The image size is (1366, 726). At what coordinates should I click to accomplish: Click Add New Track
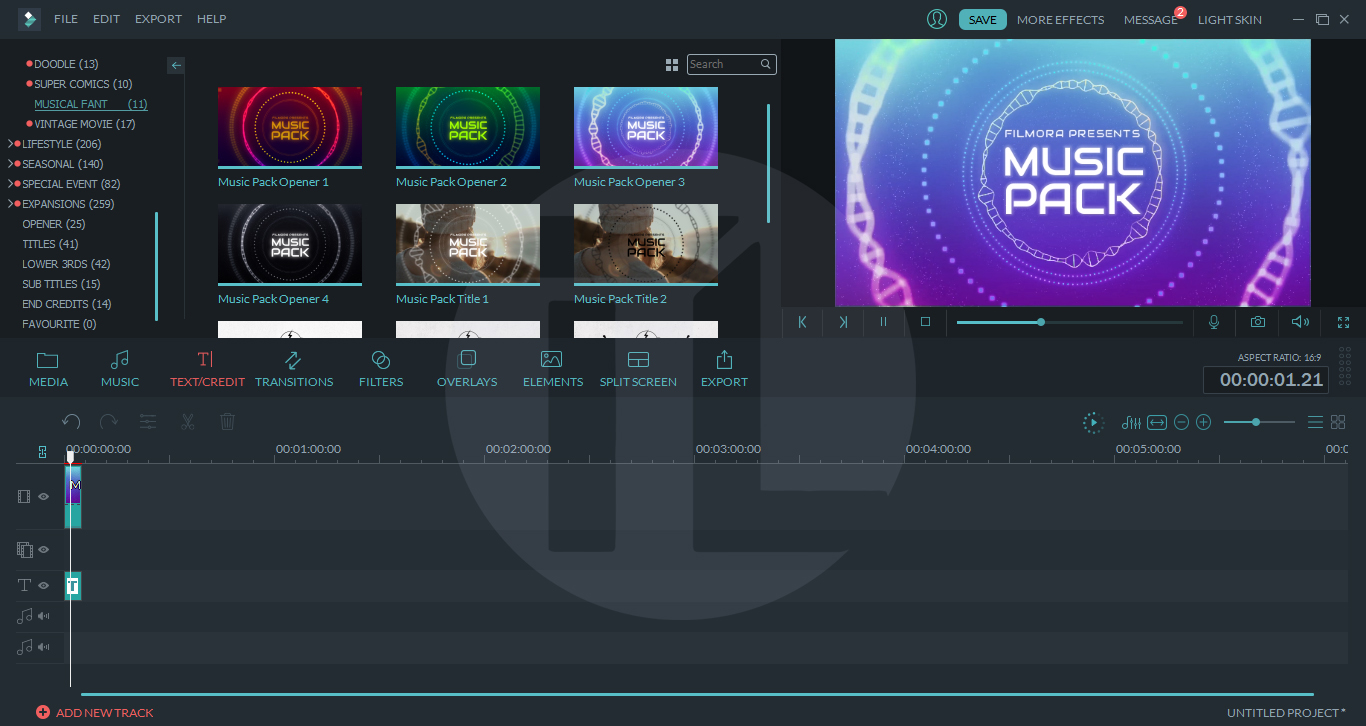click(x=95, y=713)
